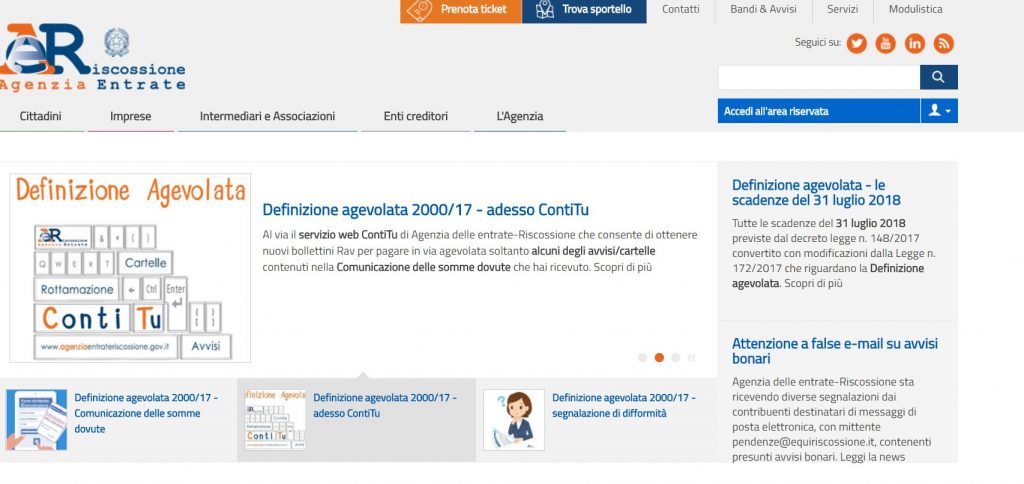Click Leggi la news text in sidebar
The height and width of the screenshot is (484, 1024).
(872, 457)
